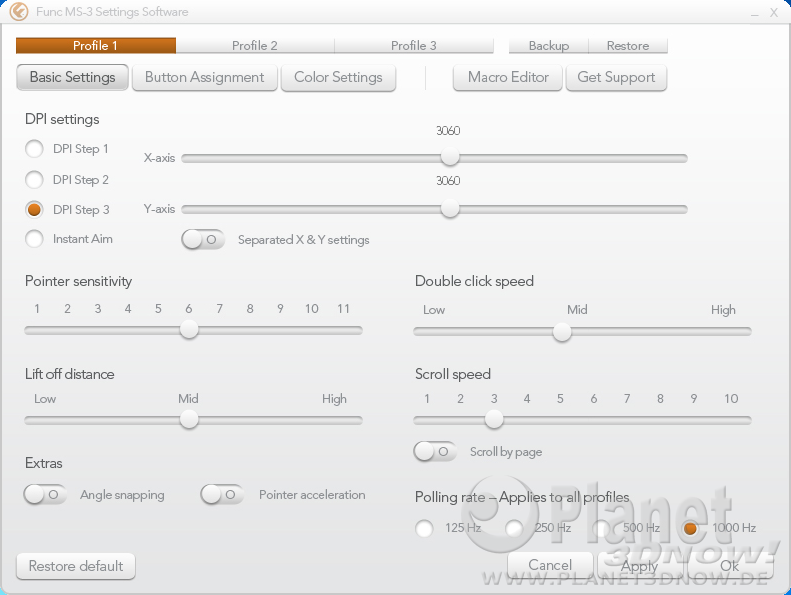Select the 250 Hz polling rate

(514, 528)
